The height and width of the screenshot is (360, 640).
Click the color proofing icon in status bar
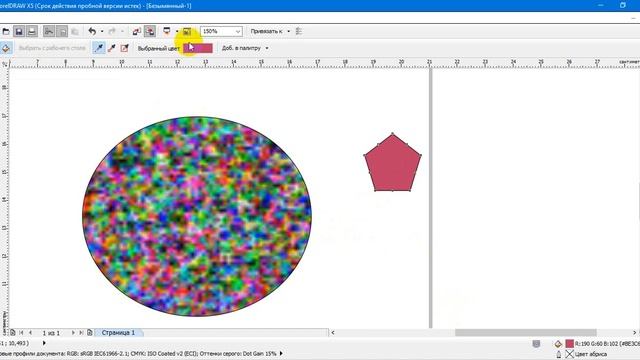(536, 344)
